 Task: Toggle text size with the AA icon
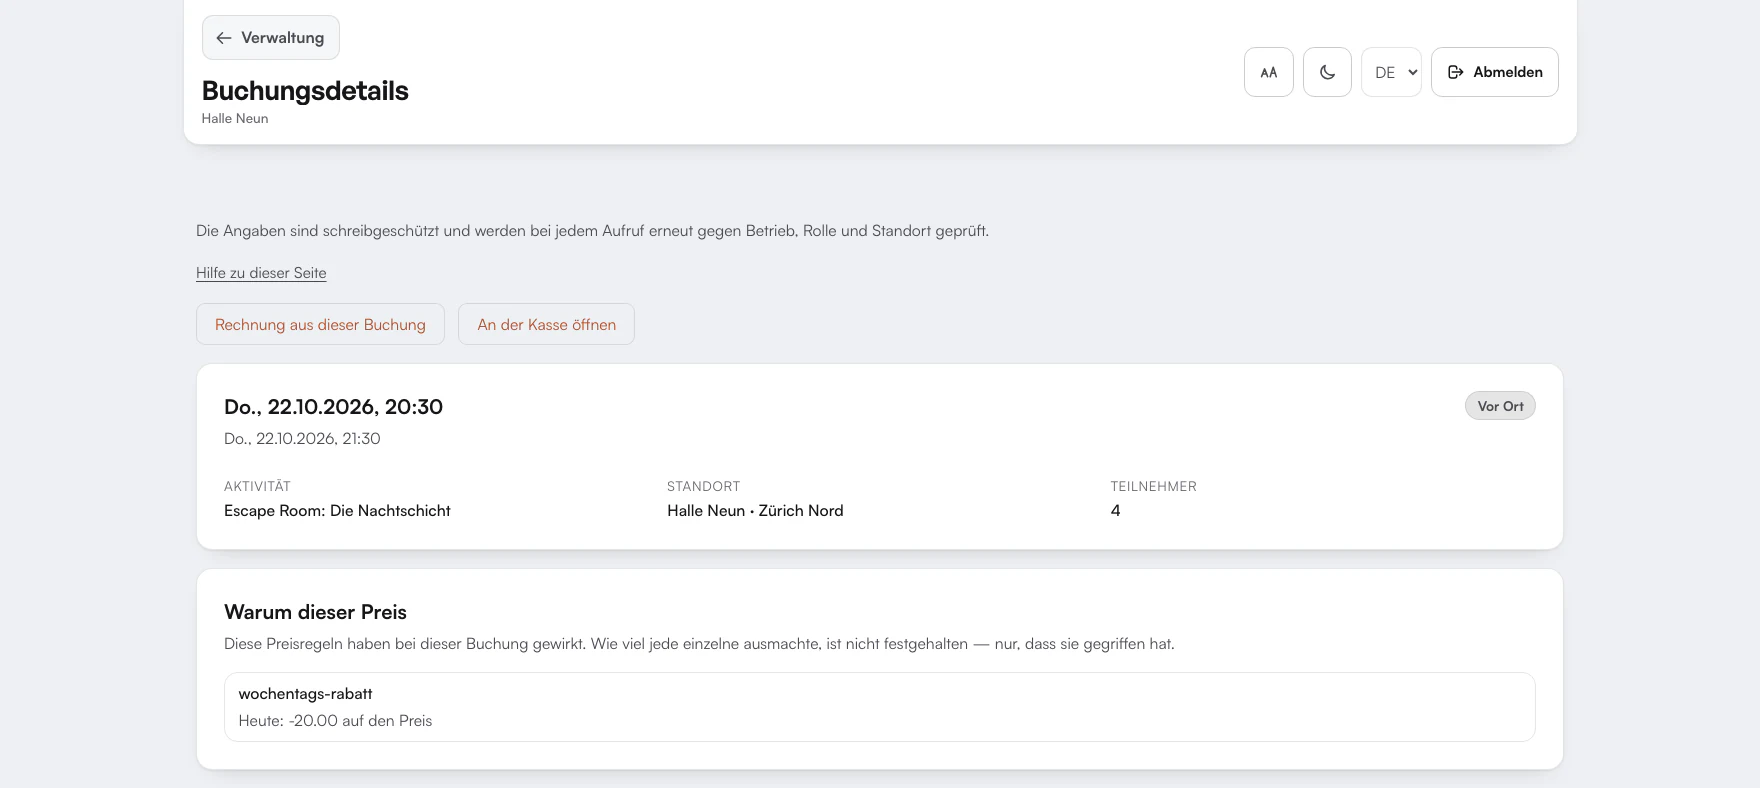pos(1269,72)
